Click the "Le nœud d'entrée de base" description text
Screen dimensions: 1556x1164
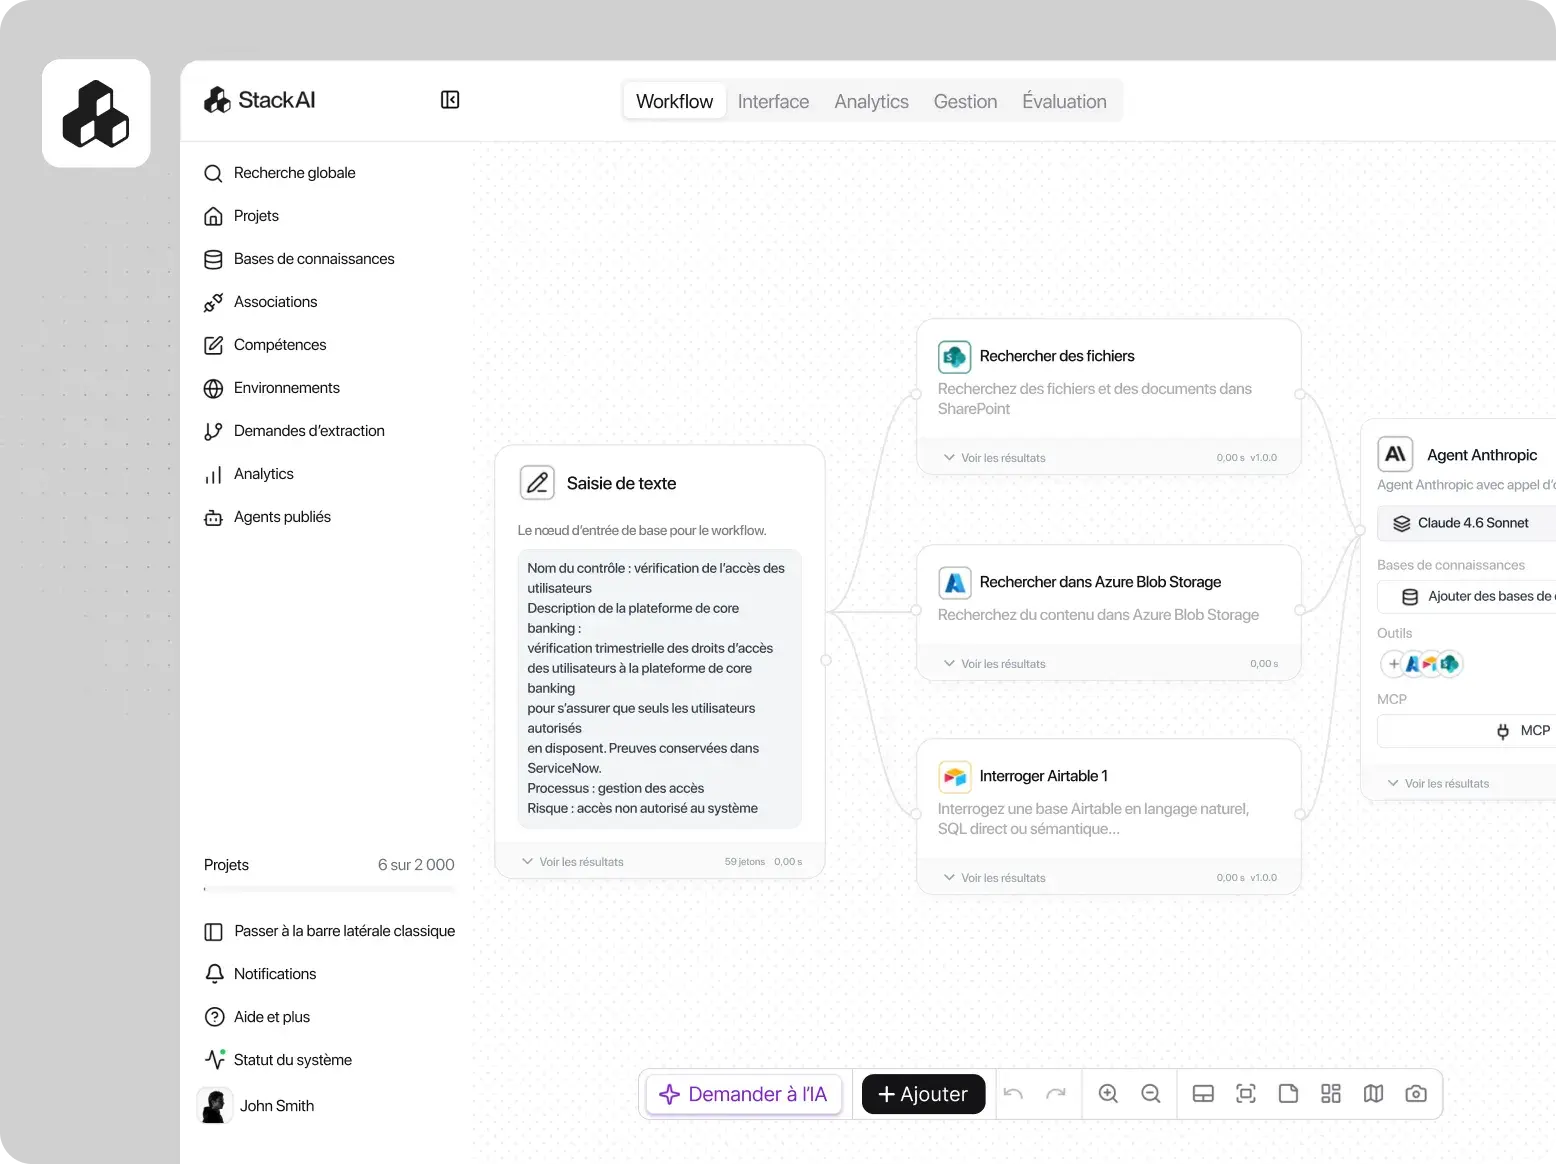click(642, 531)
